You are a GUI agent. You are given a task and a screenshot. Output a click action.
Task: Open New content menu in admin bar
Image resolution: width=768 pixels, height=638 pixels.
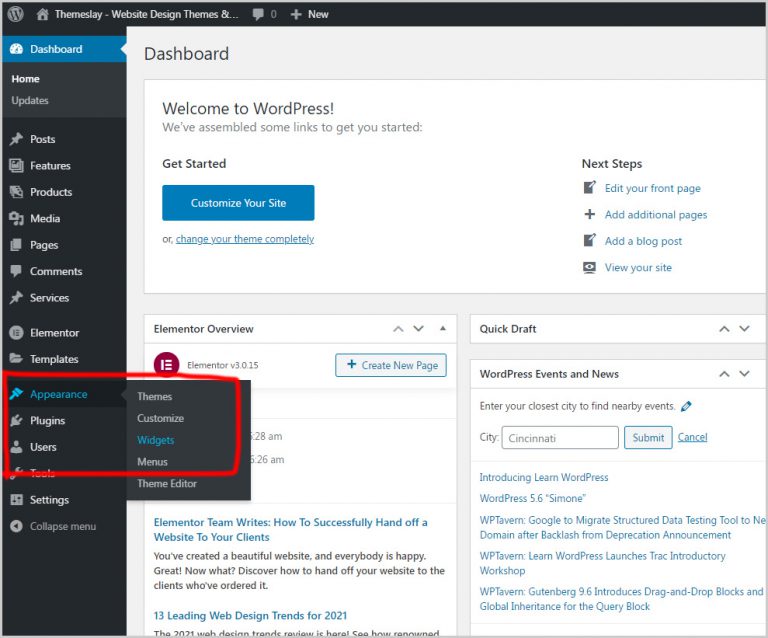point(310,15)
